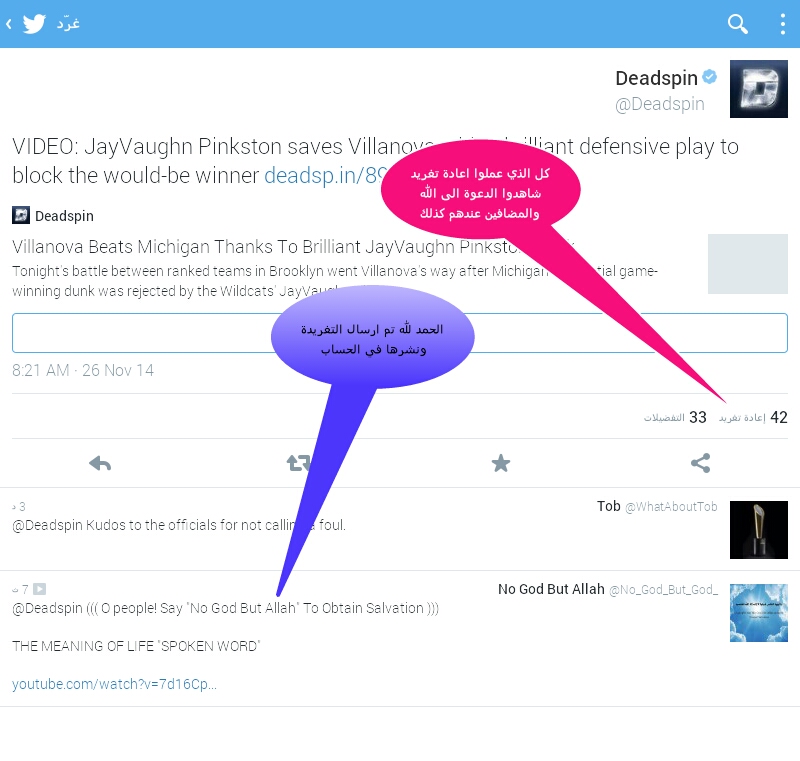The width and height of the screenshot is (800, 761).
Task: View the 42 retweets list
Action: point(754,417)
